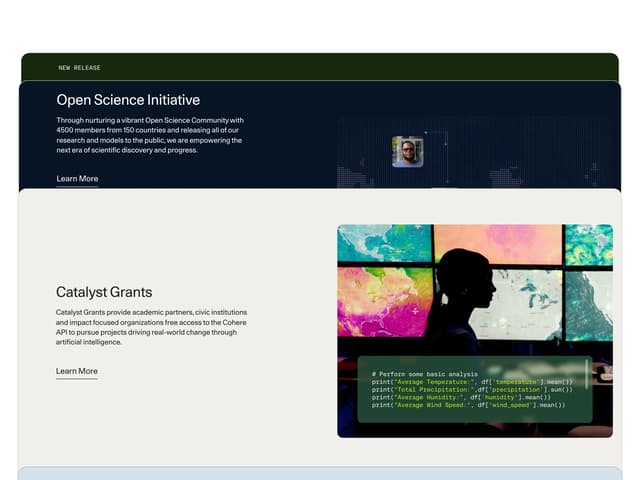Open Learn More under Catalyst Grants
Viewport: 640px width, 480px height.
coord(77,371)
